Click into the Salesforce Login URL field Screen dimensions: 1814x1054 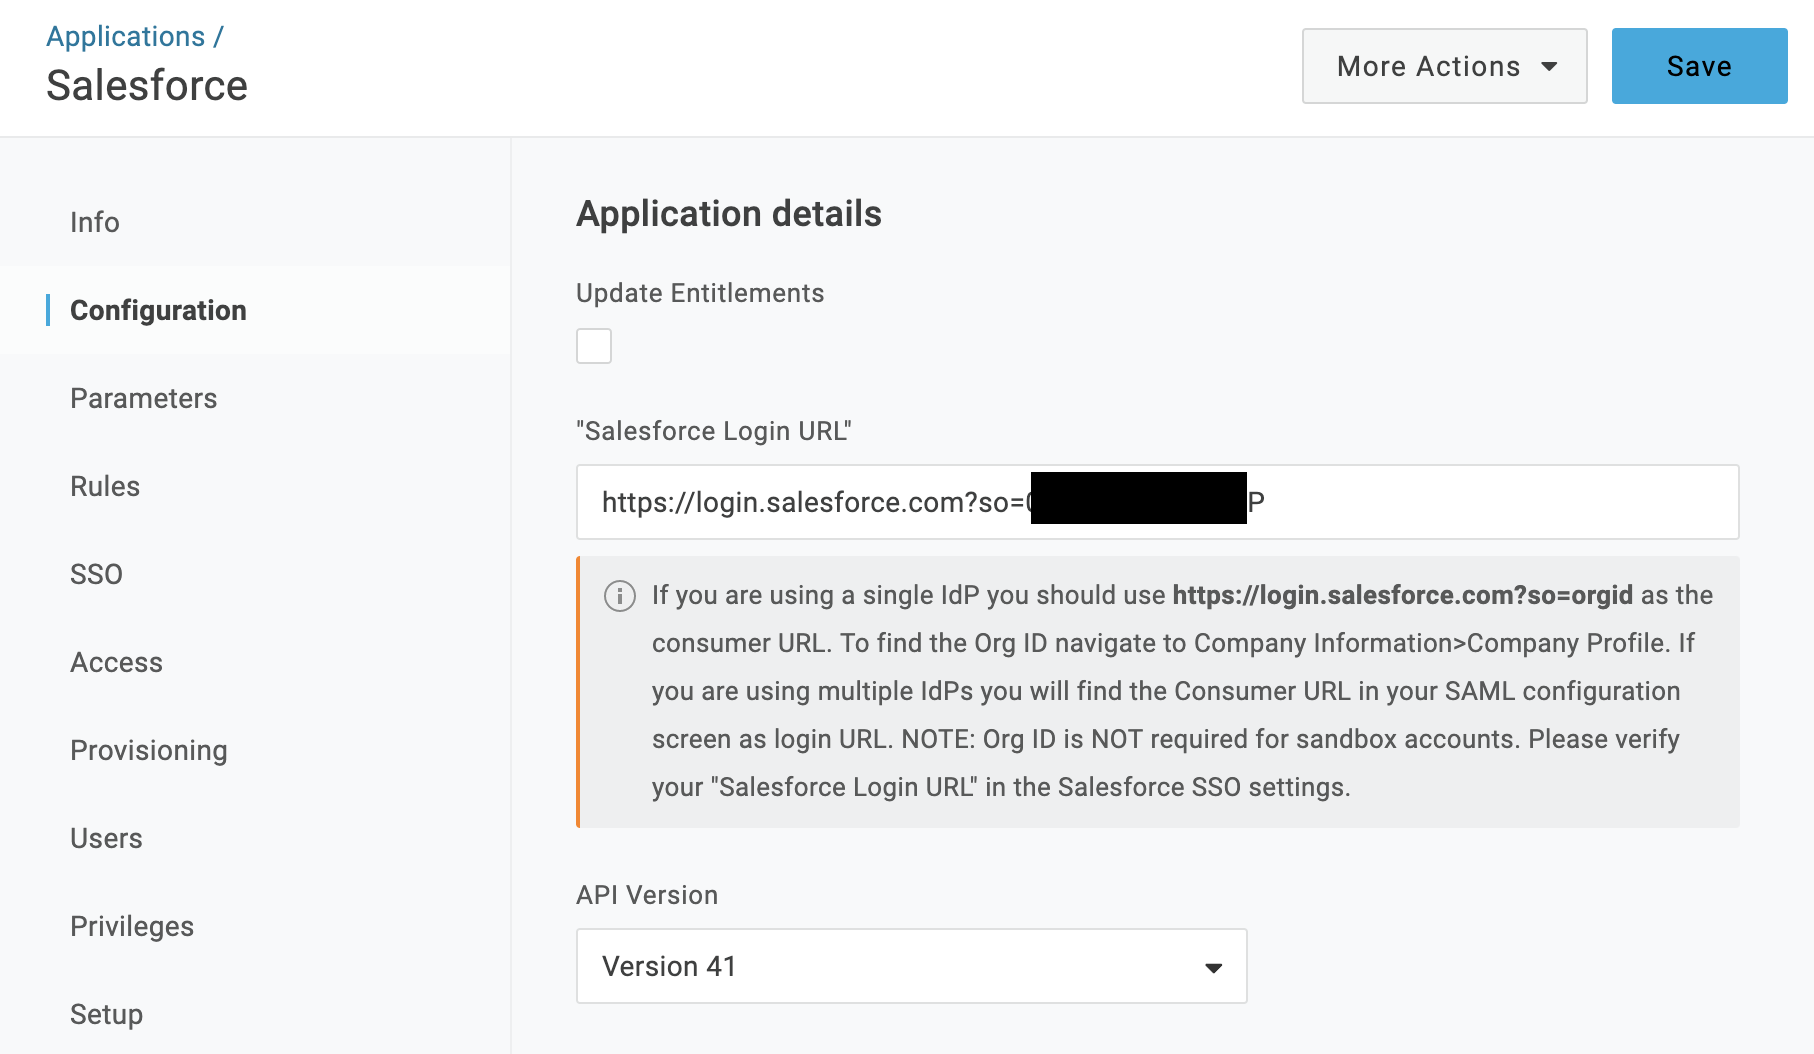click(1158, 502)
